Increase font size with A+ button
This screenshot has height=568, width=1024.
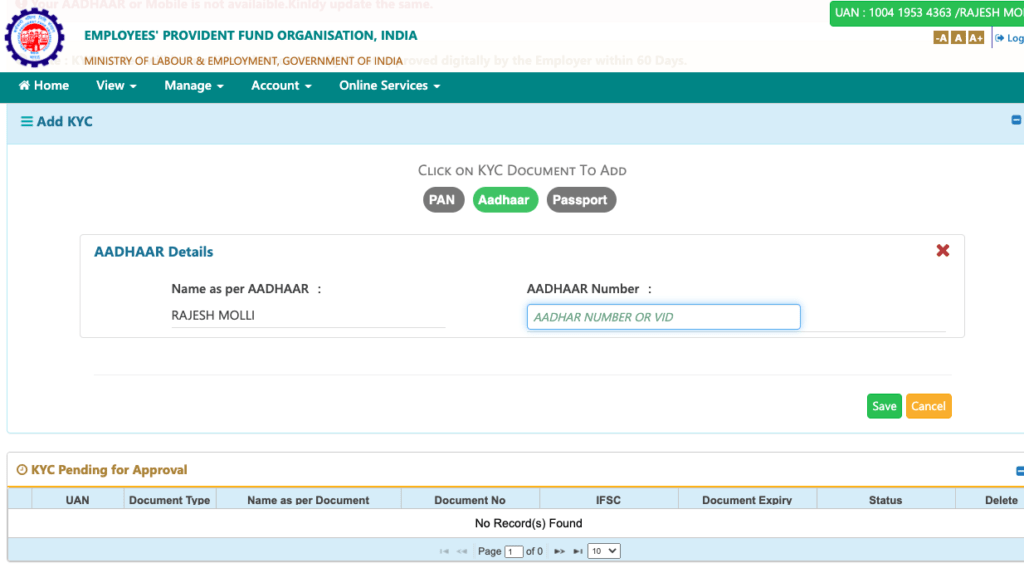tap(976, 38)
